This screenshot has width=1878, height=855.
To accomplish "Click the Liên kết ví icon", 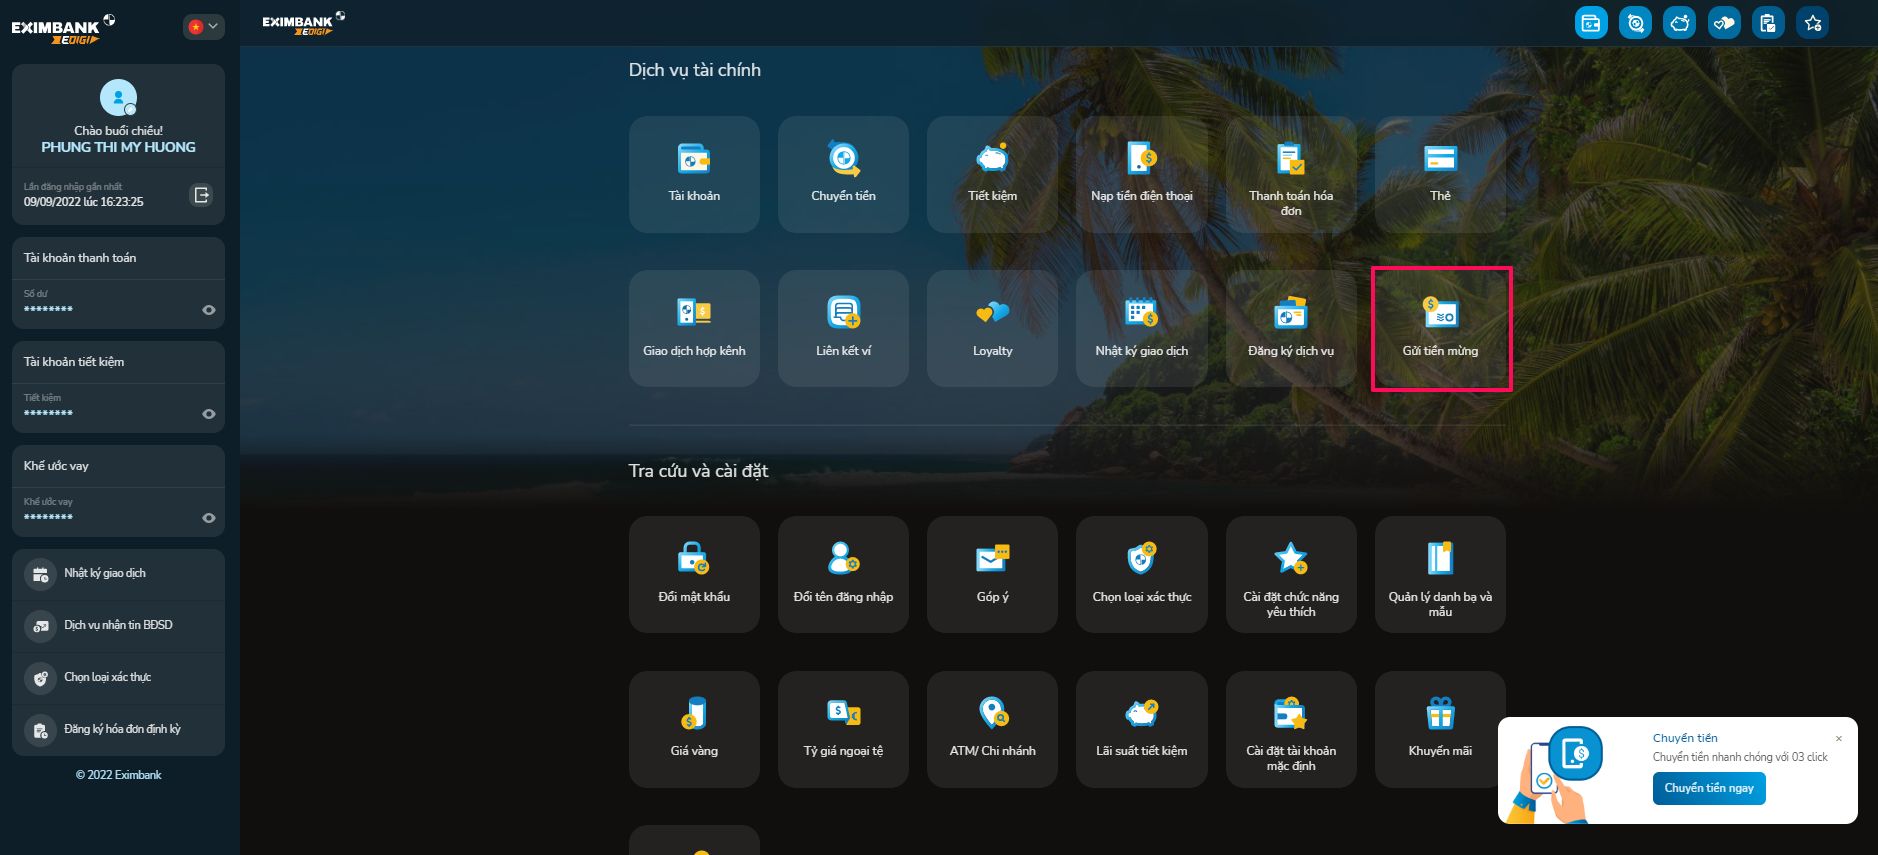I will [x=843, y=314].
